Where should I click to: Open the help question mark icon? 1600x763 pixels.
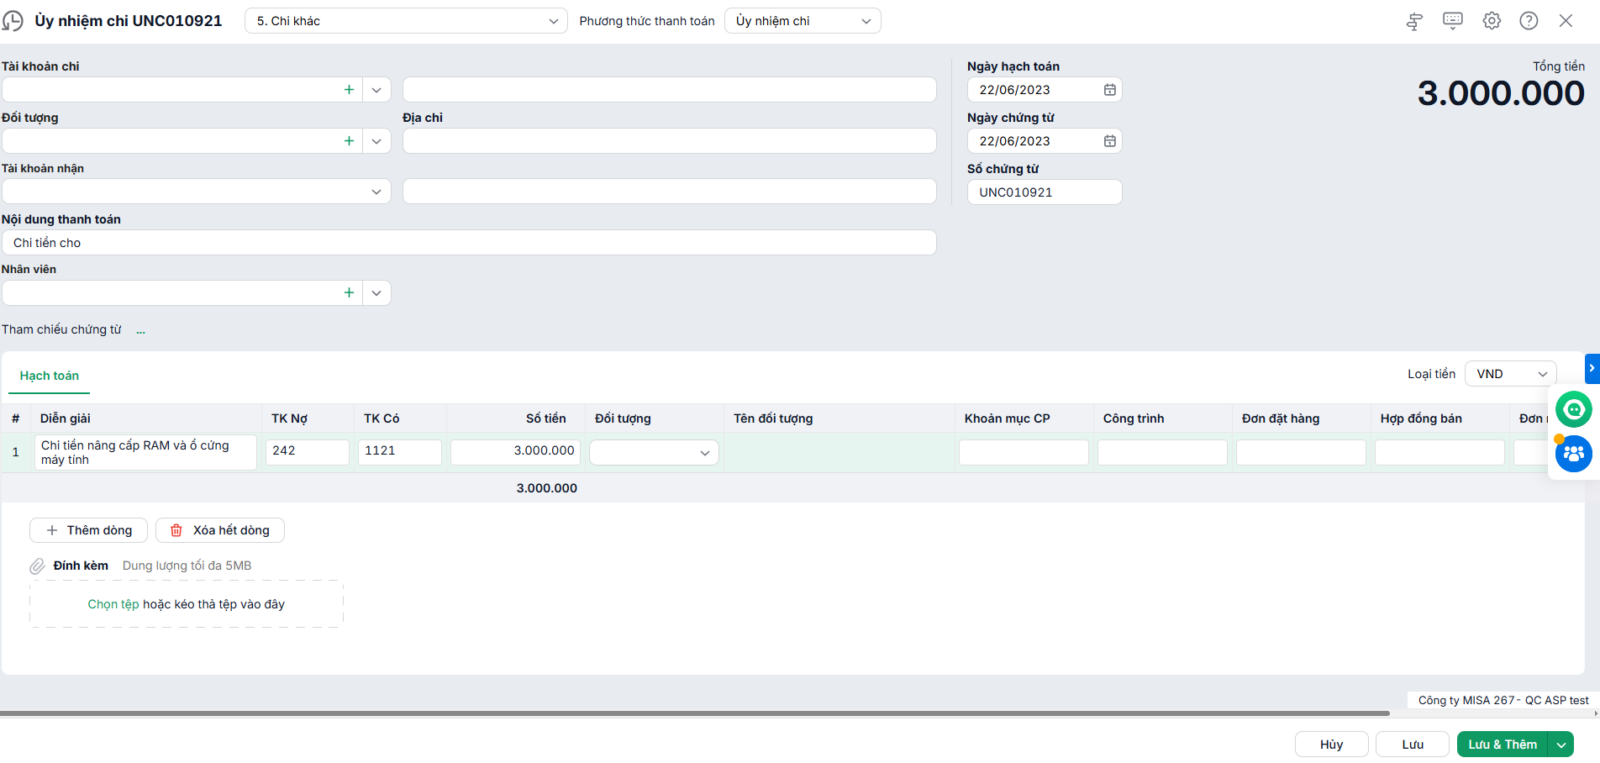1529,21
